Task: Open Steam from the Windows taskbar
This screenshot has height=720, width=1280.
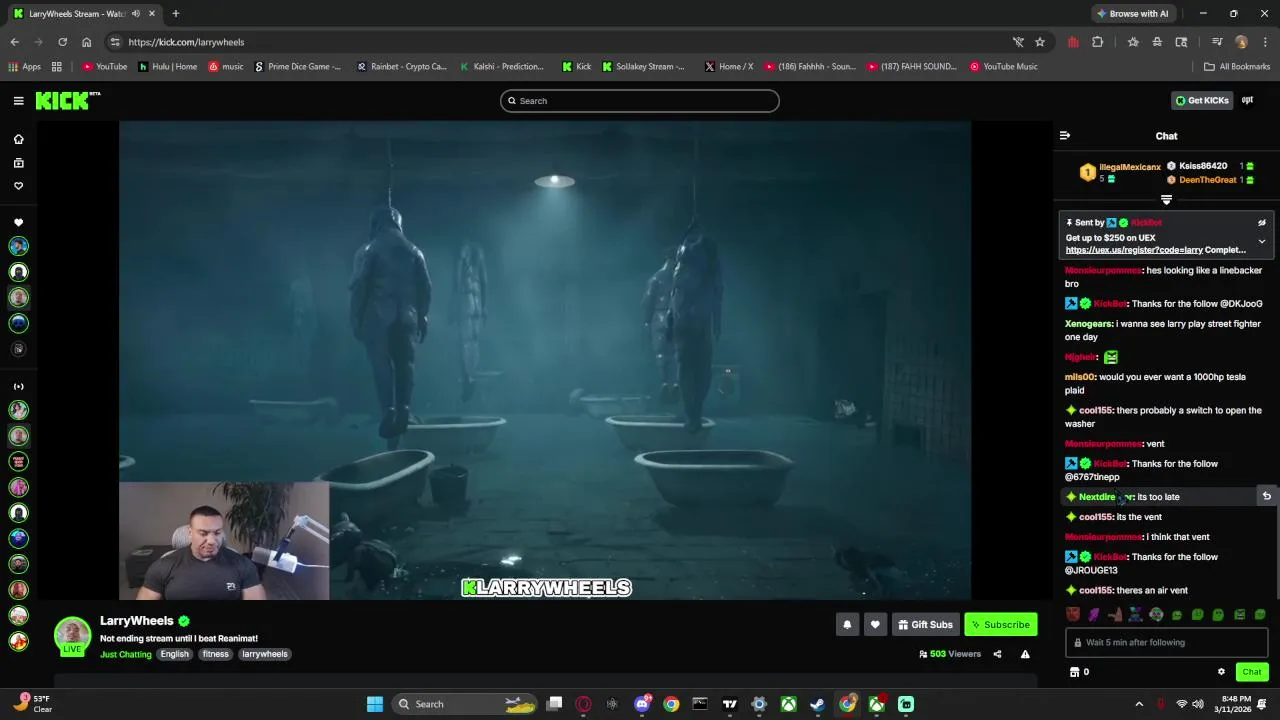Action: click(x=817, y=704)
